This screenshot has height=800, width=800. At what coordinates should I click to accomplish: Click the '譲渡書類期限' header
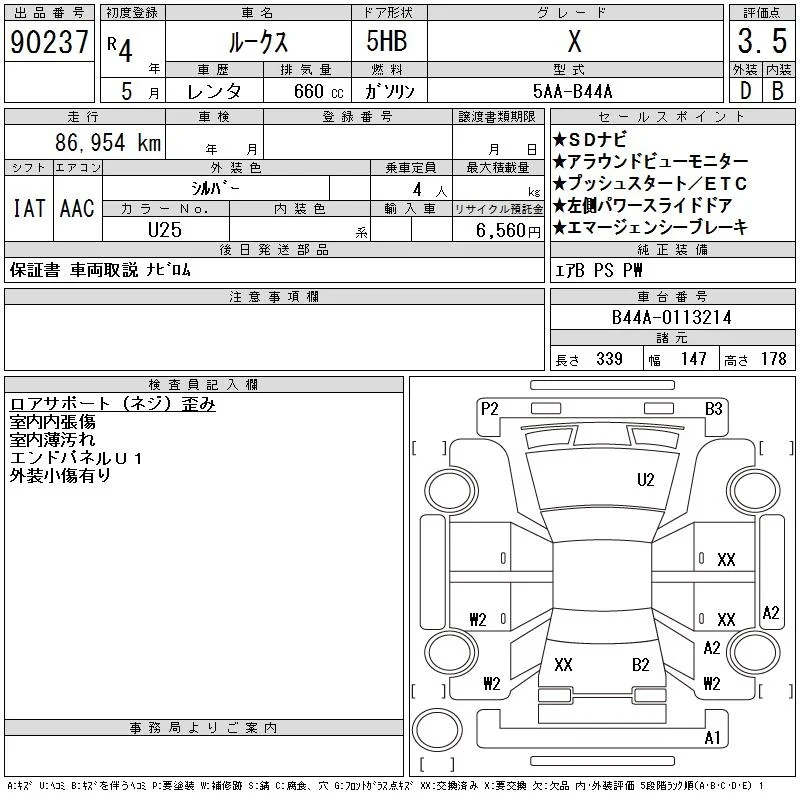click(497, 117)
